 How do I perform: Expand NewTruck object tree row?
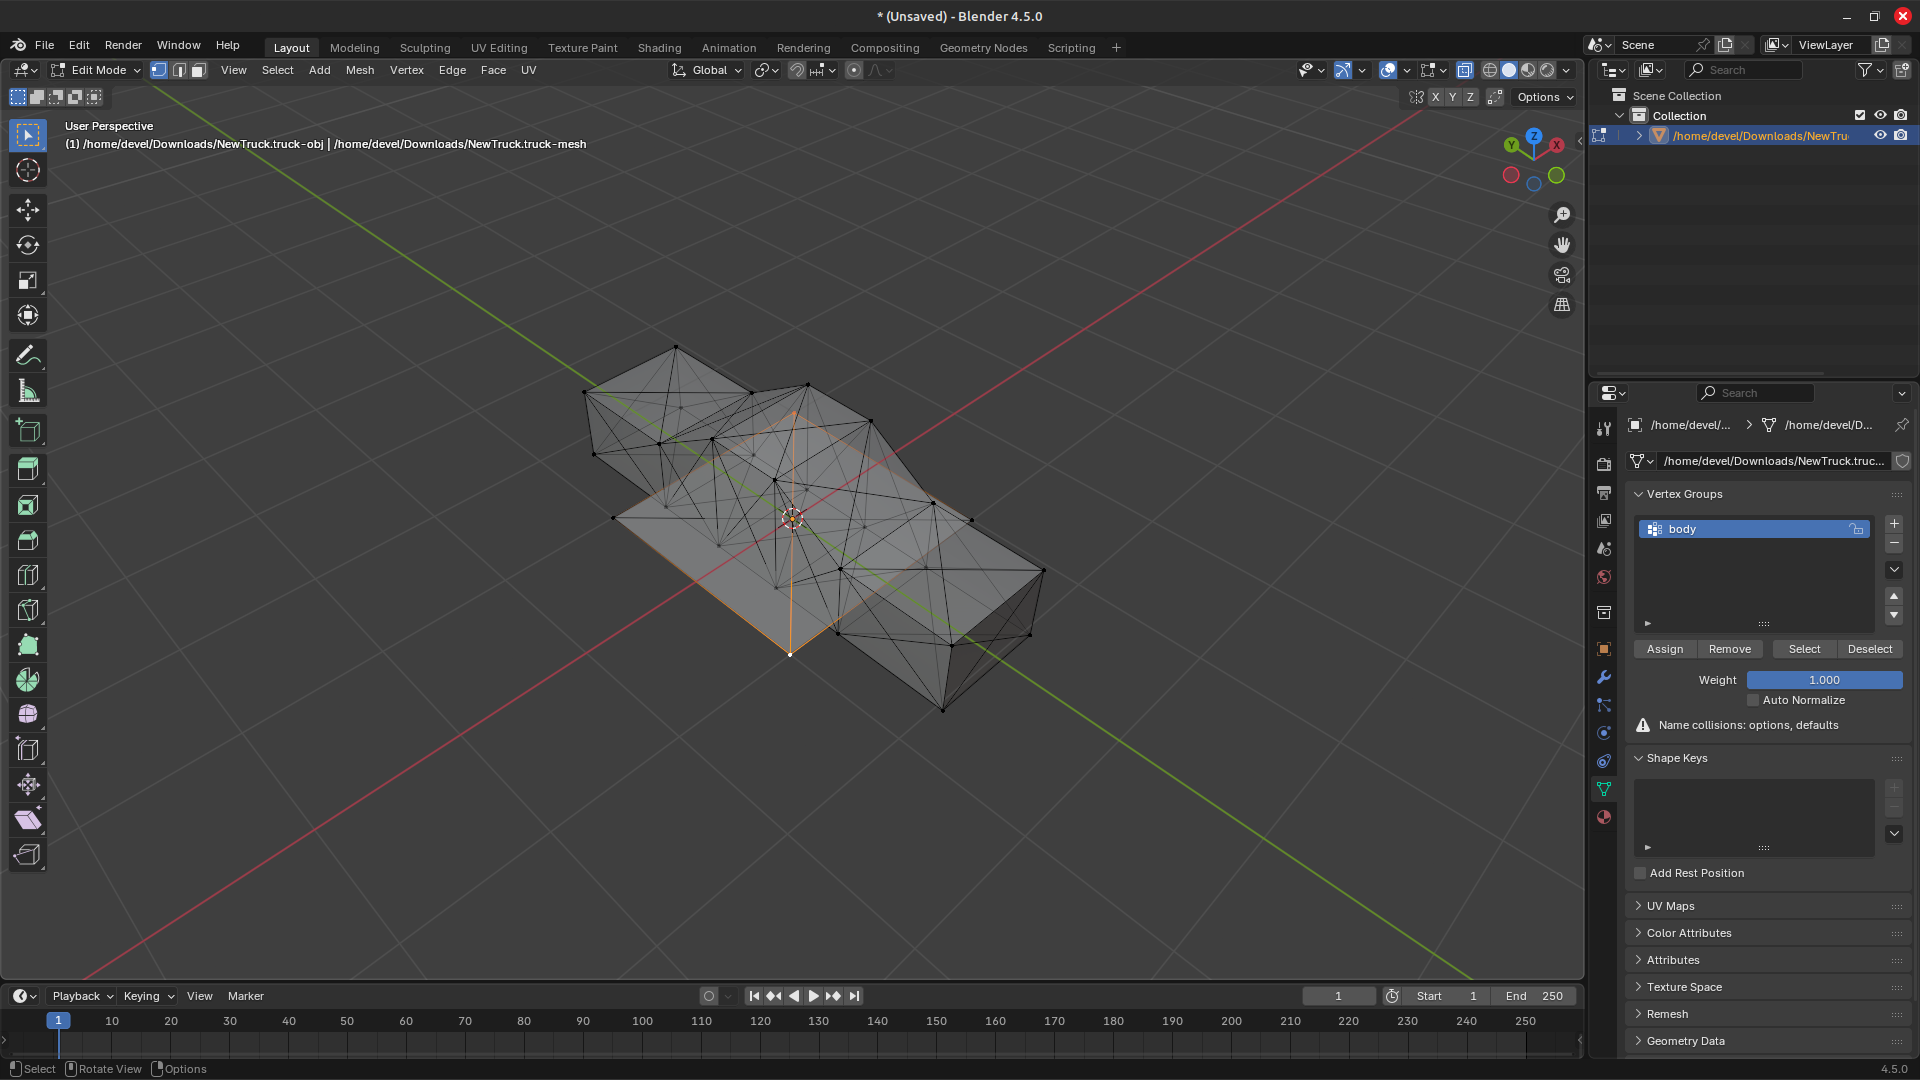pyautogui.click(x=1639, y=135)
